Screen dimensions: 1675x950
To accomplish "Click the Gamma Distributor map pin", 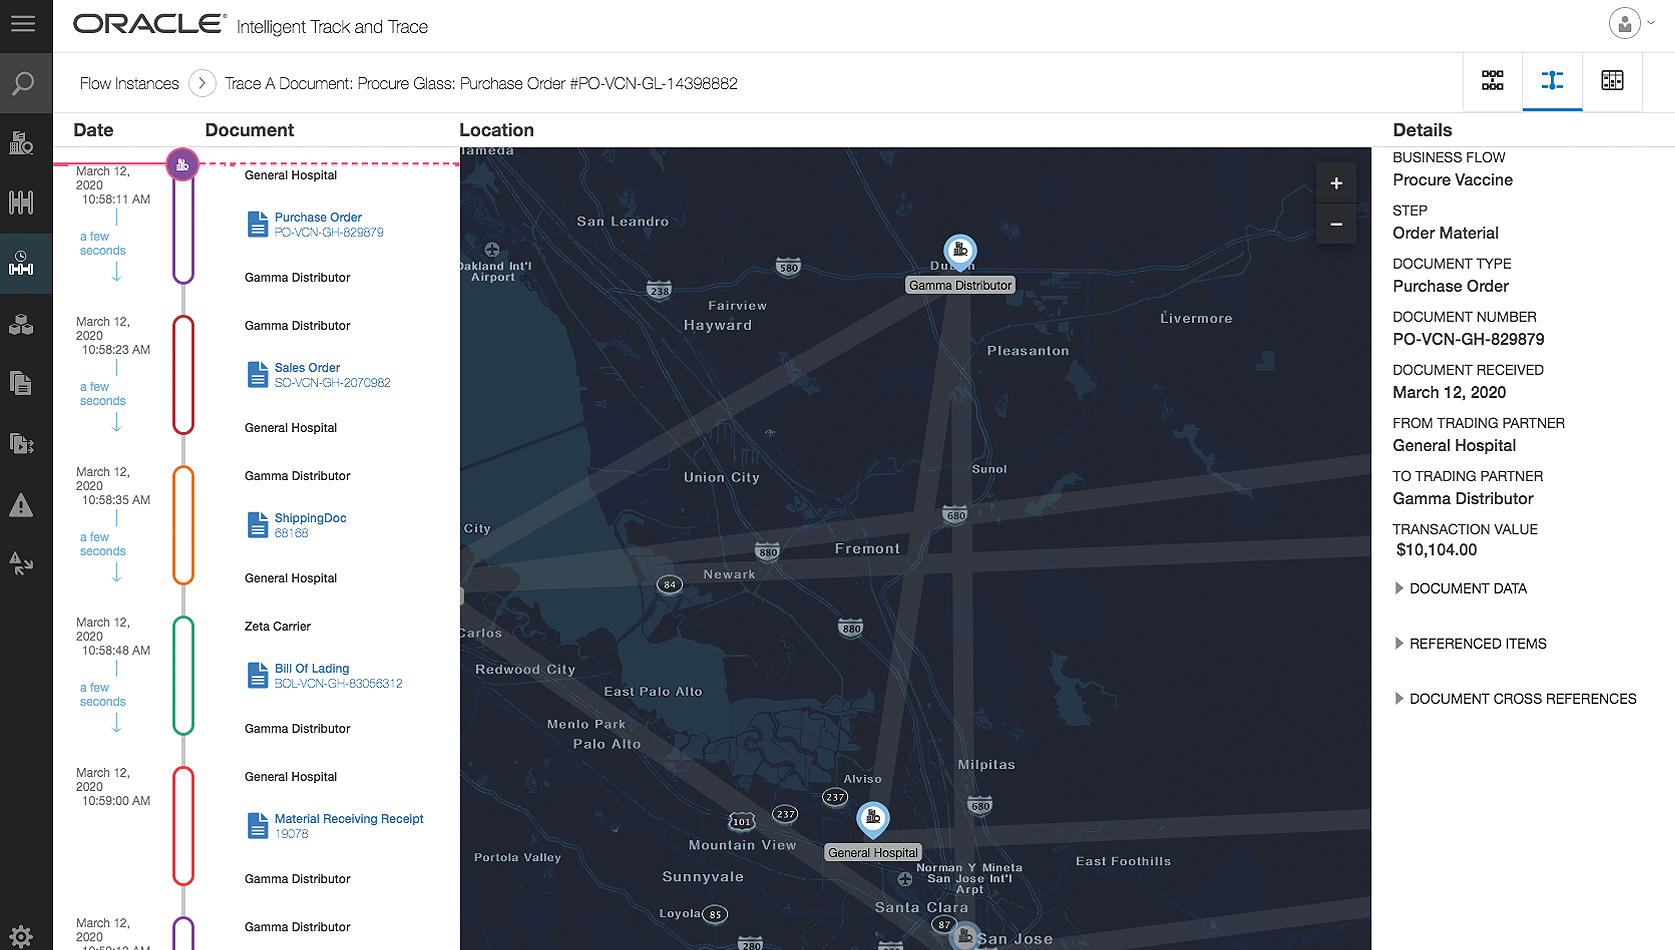I will (x=960, y=251).
